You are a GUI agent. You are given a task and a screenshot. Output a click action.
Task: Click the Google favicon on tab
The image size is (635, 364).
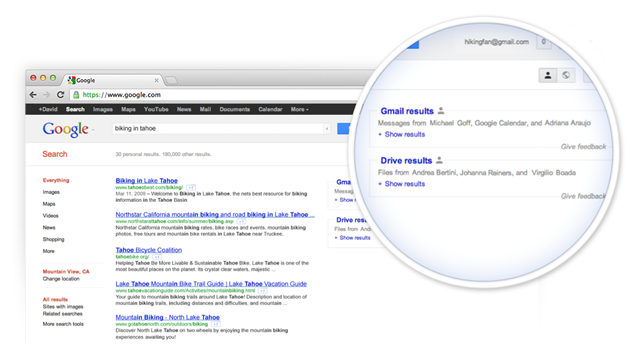click(72, 80)
